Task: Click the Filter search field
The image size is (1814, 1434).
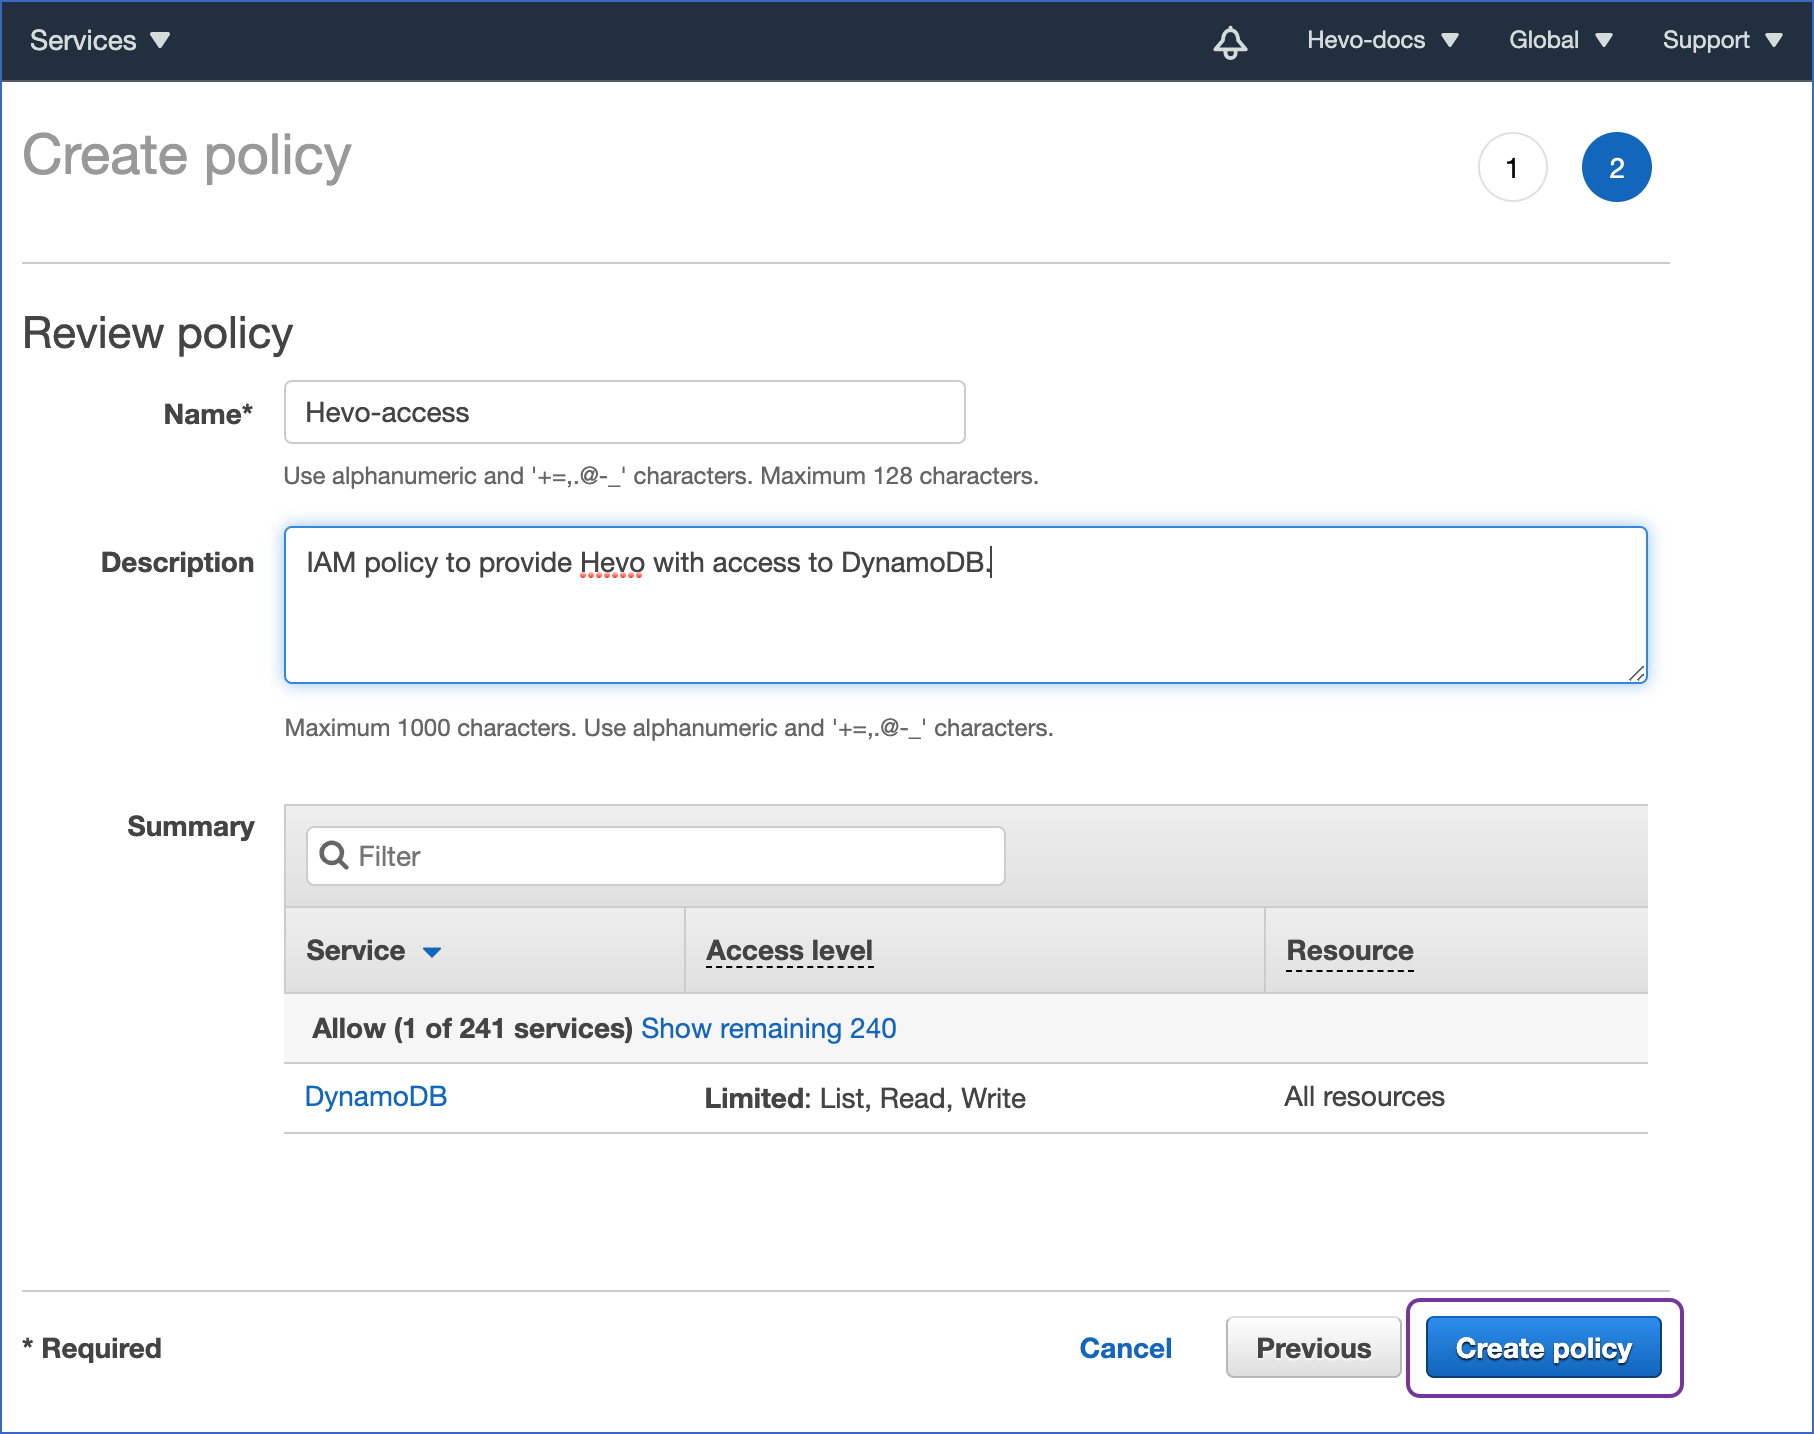Action: 655,856
